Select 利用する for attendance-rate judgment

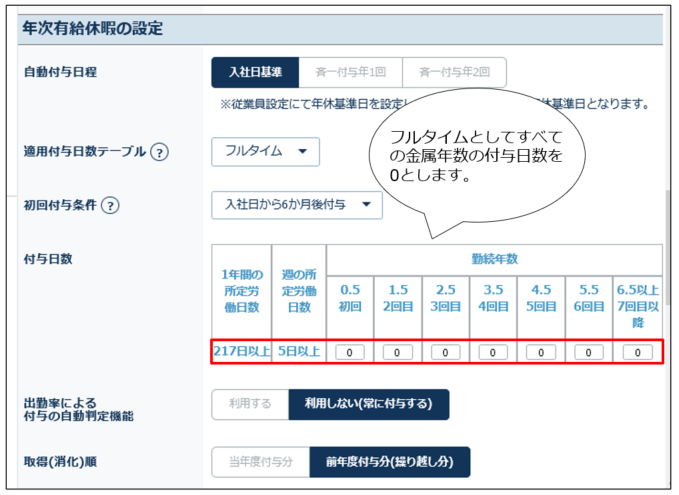tap(250, 404)
